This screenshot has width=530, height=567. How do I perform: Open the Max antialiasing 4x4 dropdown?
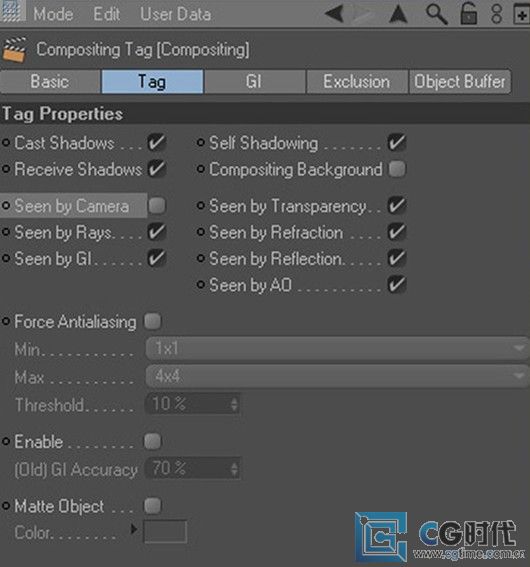coord(337,376)
